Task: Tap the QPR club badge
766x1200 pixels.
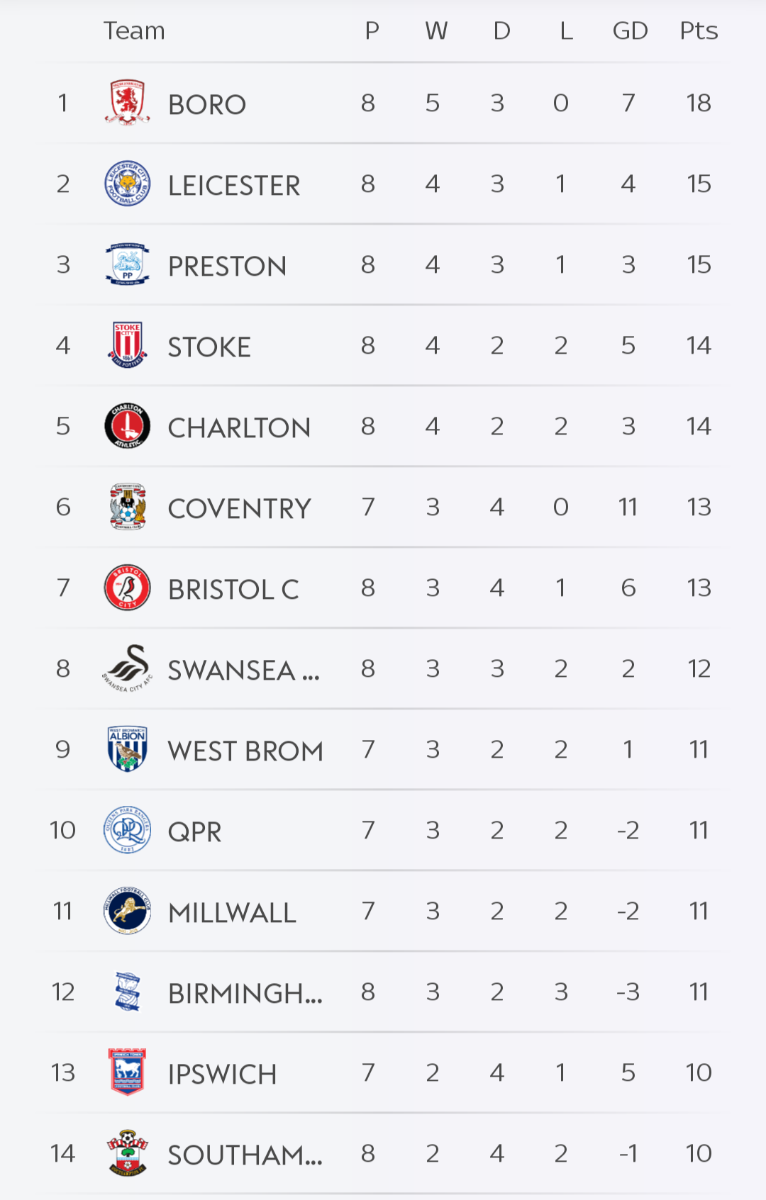Action: coord(128,830)
